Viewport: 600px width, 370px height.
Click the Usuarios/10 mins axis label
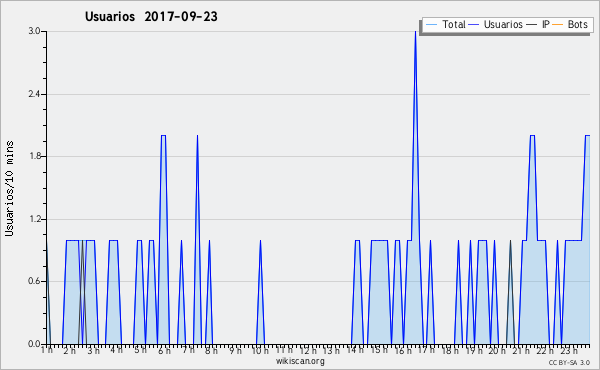coord(9,189)
